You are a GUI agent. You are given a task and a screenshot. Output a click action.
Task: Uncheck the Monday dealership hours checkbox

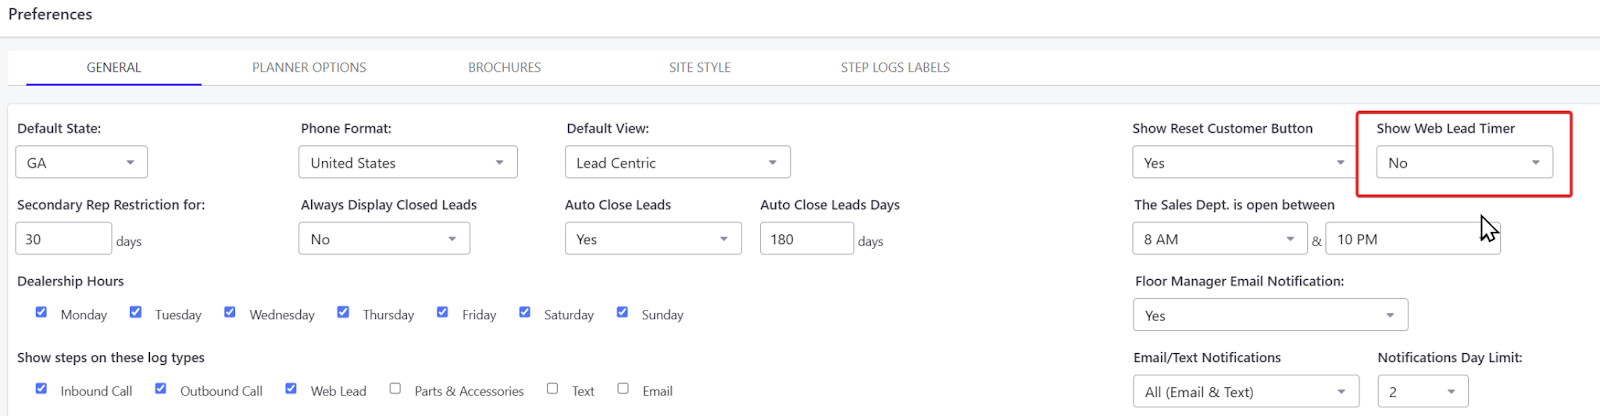click(41, 313)
